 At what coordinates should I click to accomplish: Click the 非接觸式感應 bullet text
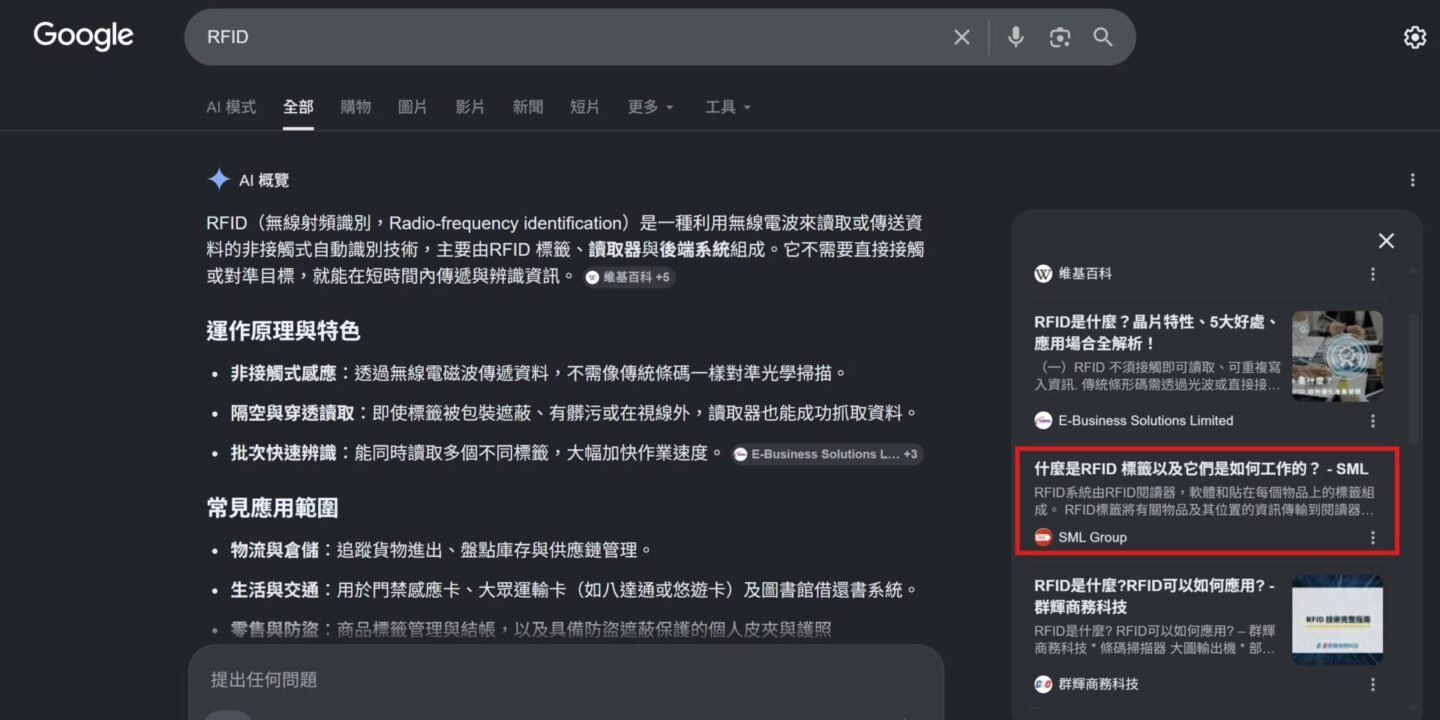pos(539,373)
